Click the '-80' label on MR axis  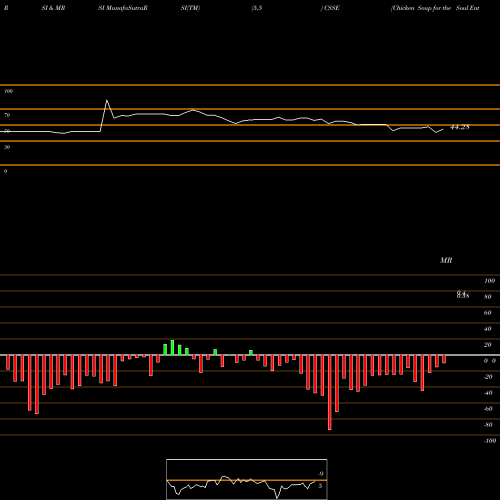pos(488,425)
